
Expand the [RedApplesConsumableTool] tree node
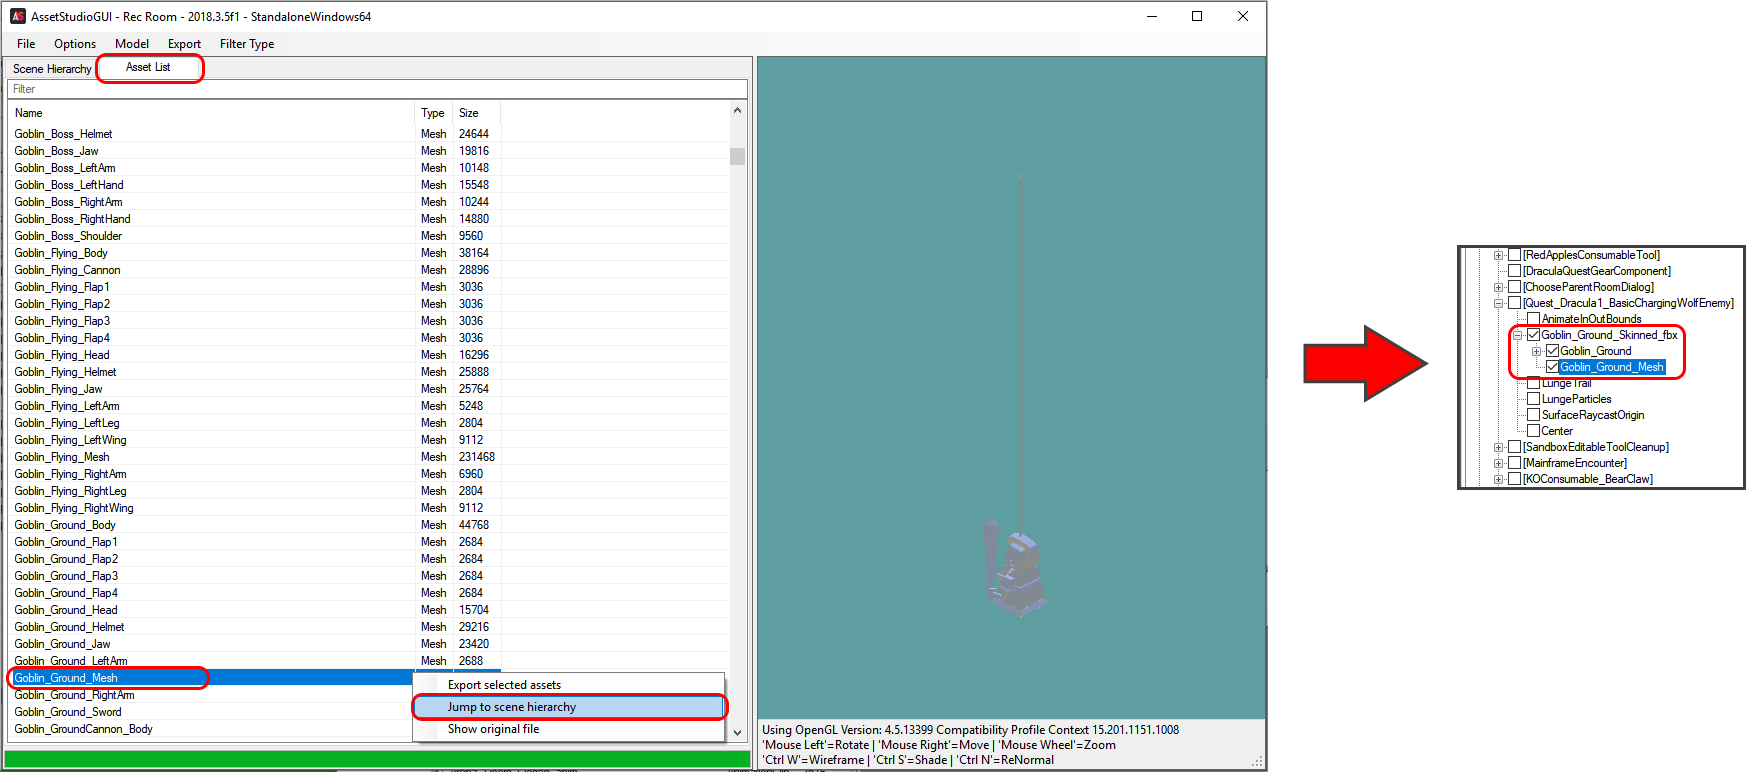click(x=1498, y=255)
